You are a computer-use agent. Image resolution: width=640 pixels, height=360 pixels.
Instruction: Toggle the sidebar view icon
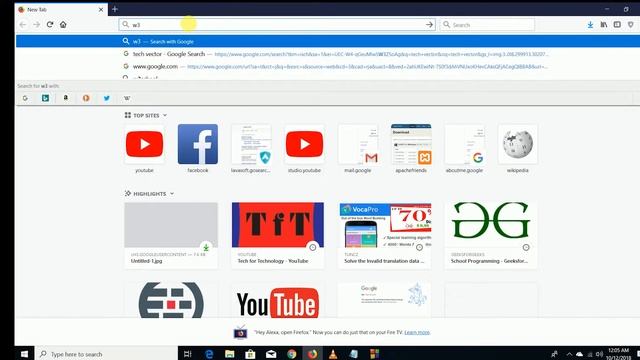[617, 25]
